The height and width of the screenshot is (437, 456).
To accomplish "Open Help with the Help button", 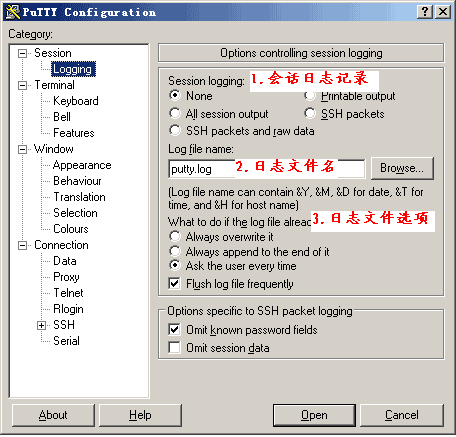I will (140, 415).
